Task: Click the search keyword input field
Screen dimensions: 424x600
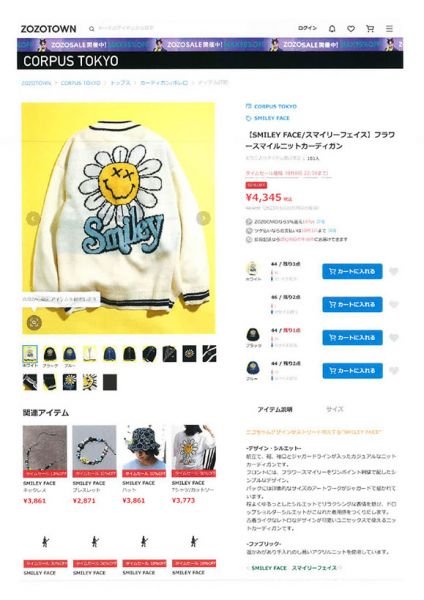Action: point(126,28)
